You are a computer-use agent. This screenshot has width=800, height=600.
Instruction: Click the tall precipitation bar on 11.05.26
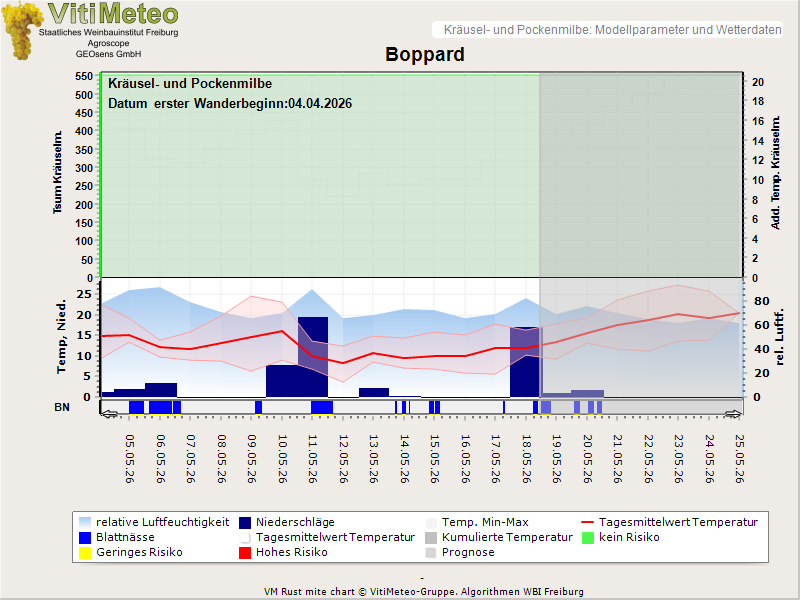tap(313, 357)
